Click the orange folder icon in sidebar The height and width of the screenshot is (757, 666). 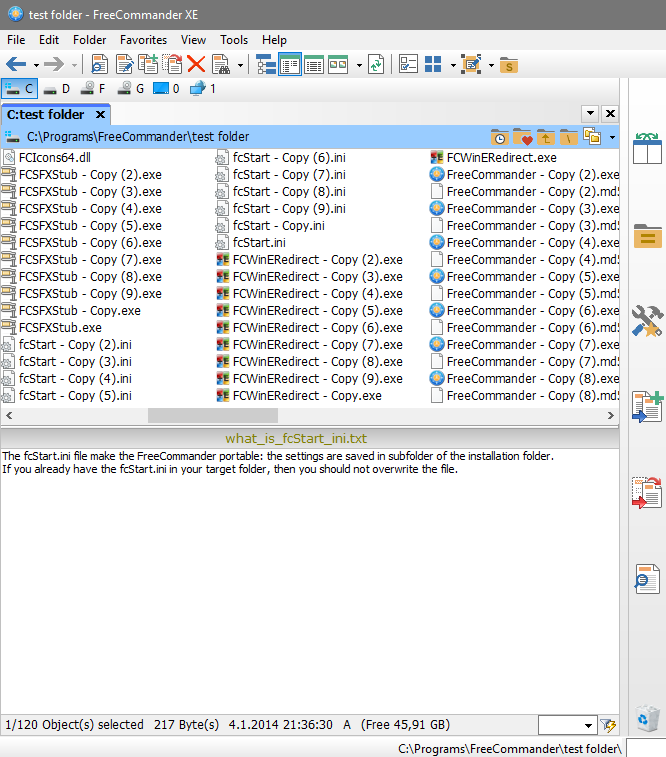click(648, 236)
